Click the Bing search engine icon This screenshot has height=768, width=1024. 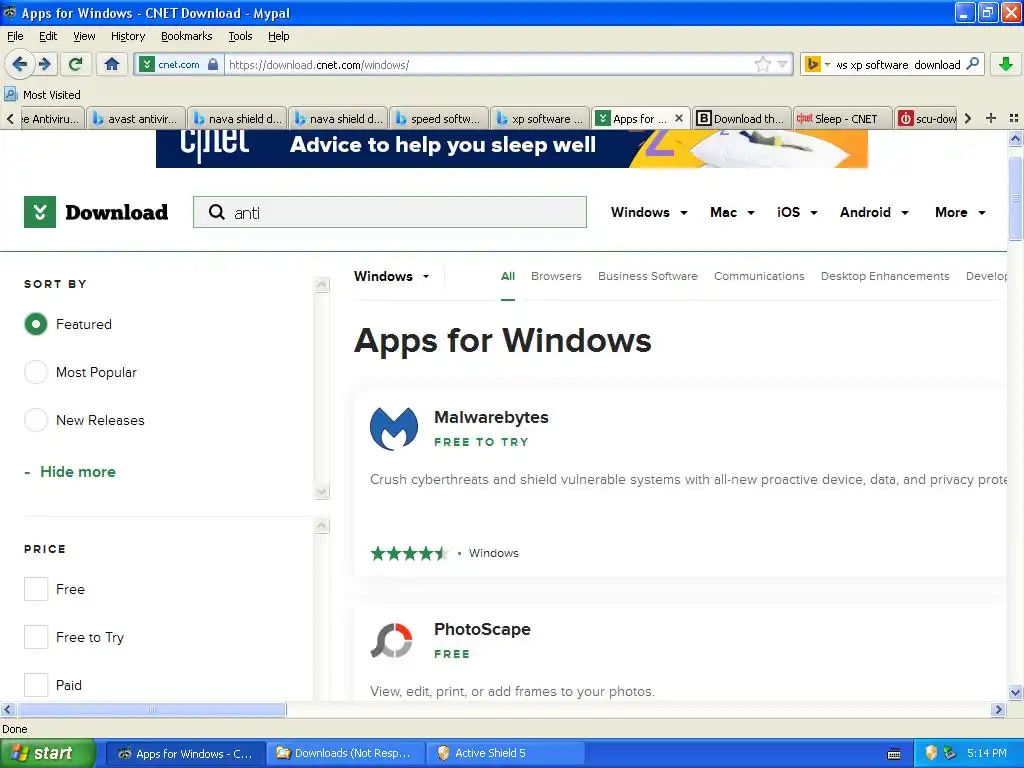point(812,64)
